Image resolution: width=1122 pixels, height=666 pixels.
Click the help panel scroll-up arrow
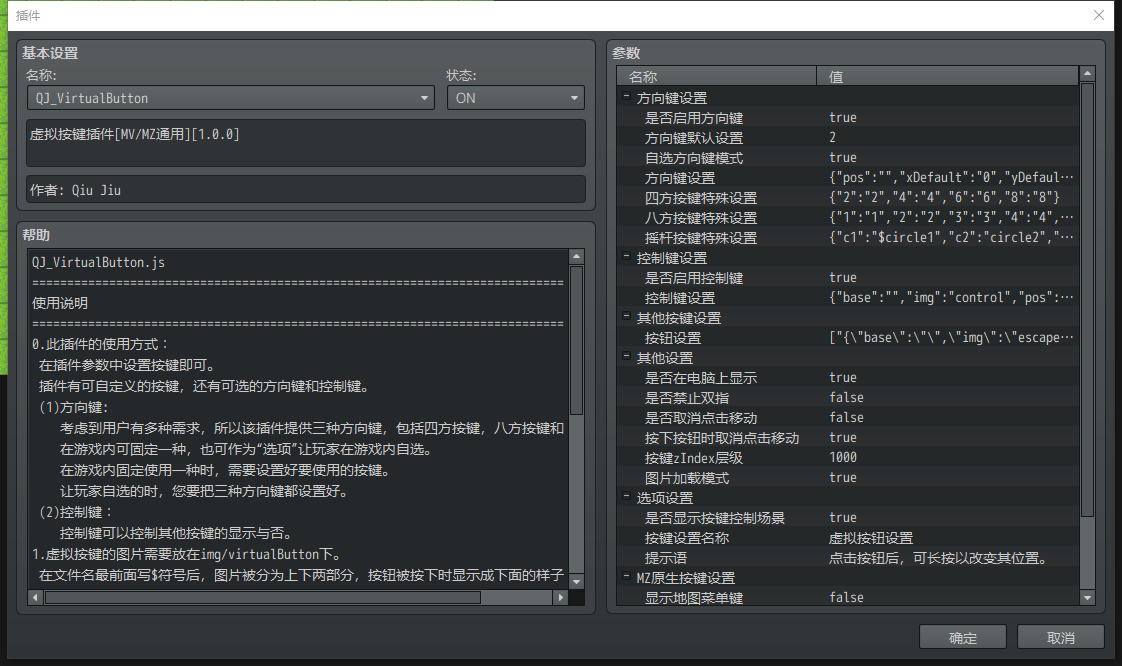click(x=577, y=257)
